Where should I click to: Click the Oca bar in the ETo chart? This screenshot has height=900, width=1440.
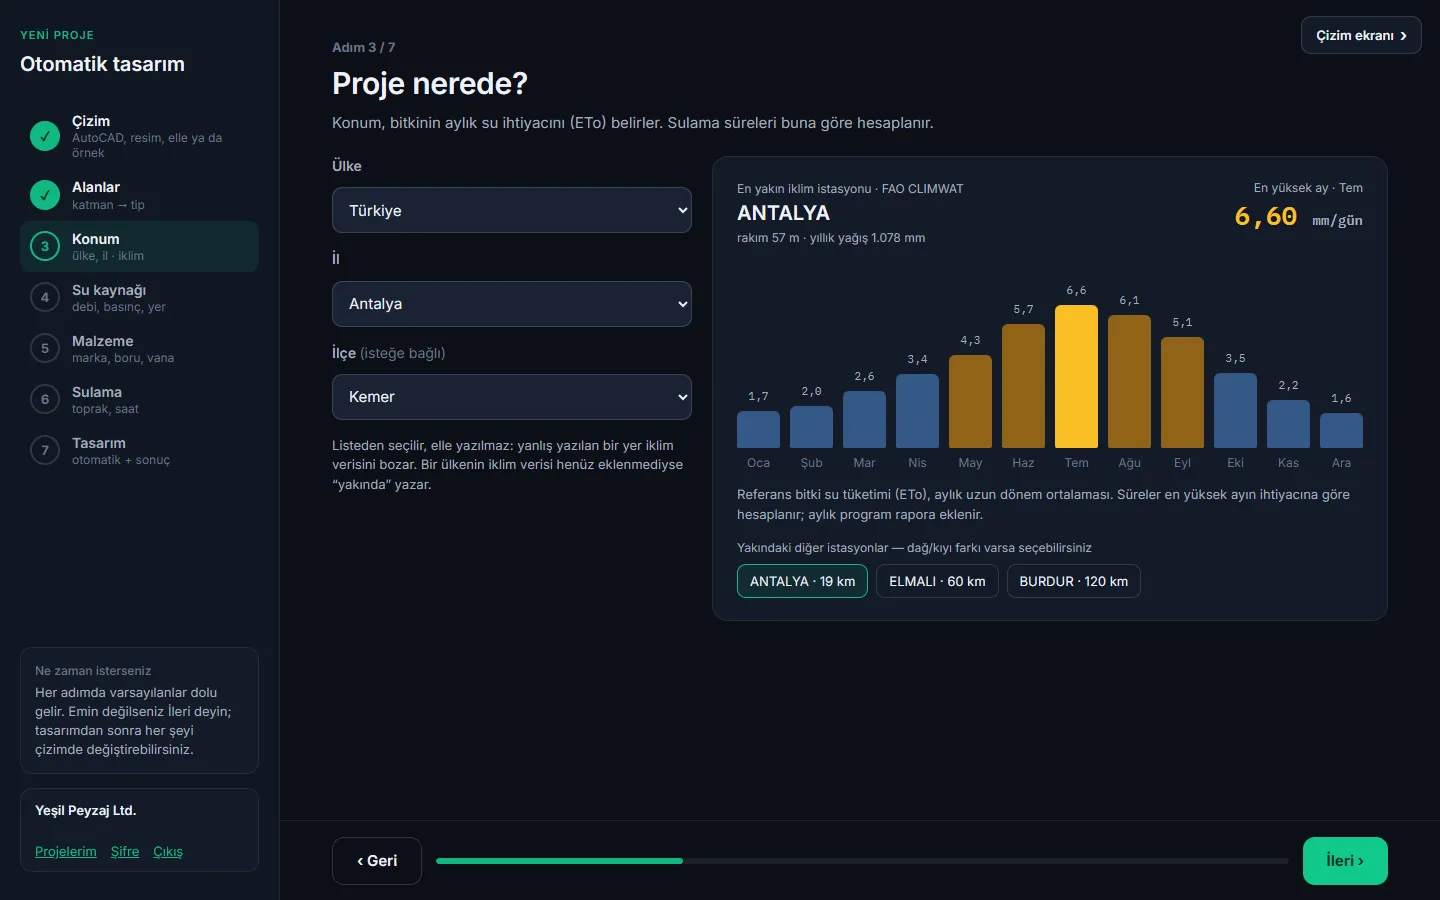pos(758,430)
